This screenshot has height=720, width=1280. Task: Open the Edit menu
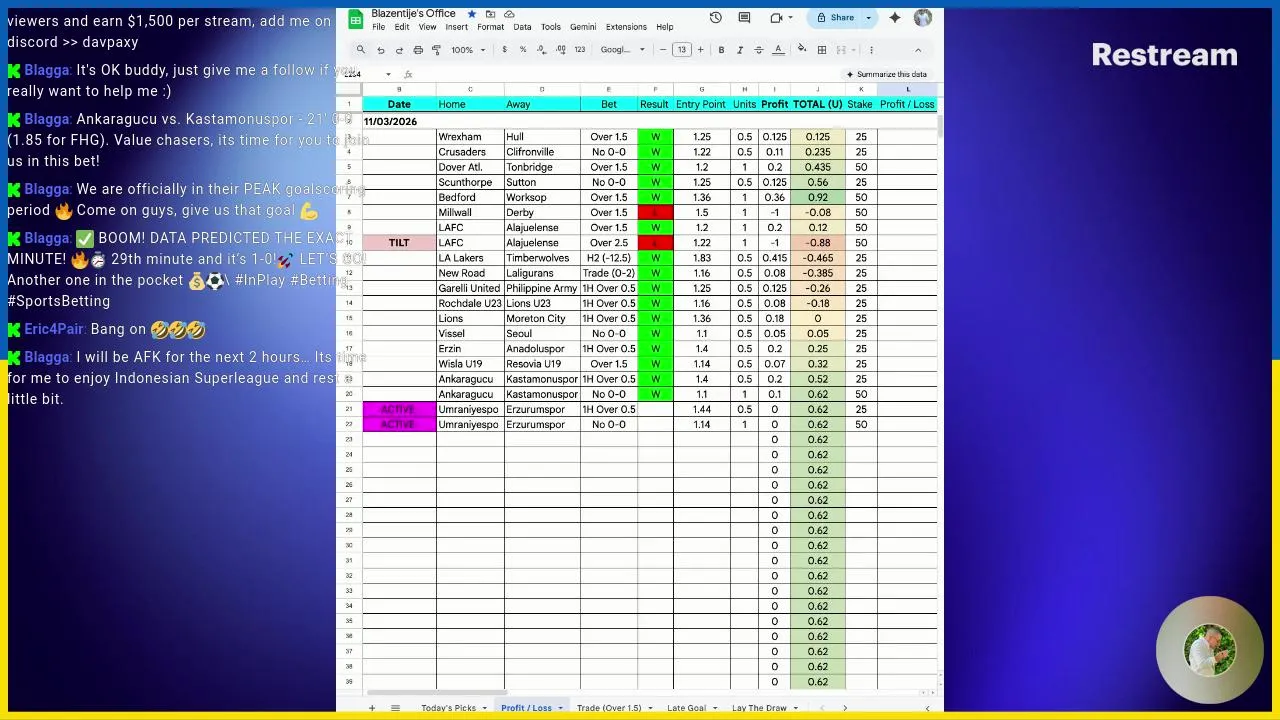[401, 27]
